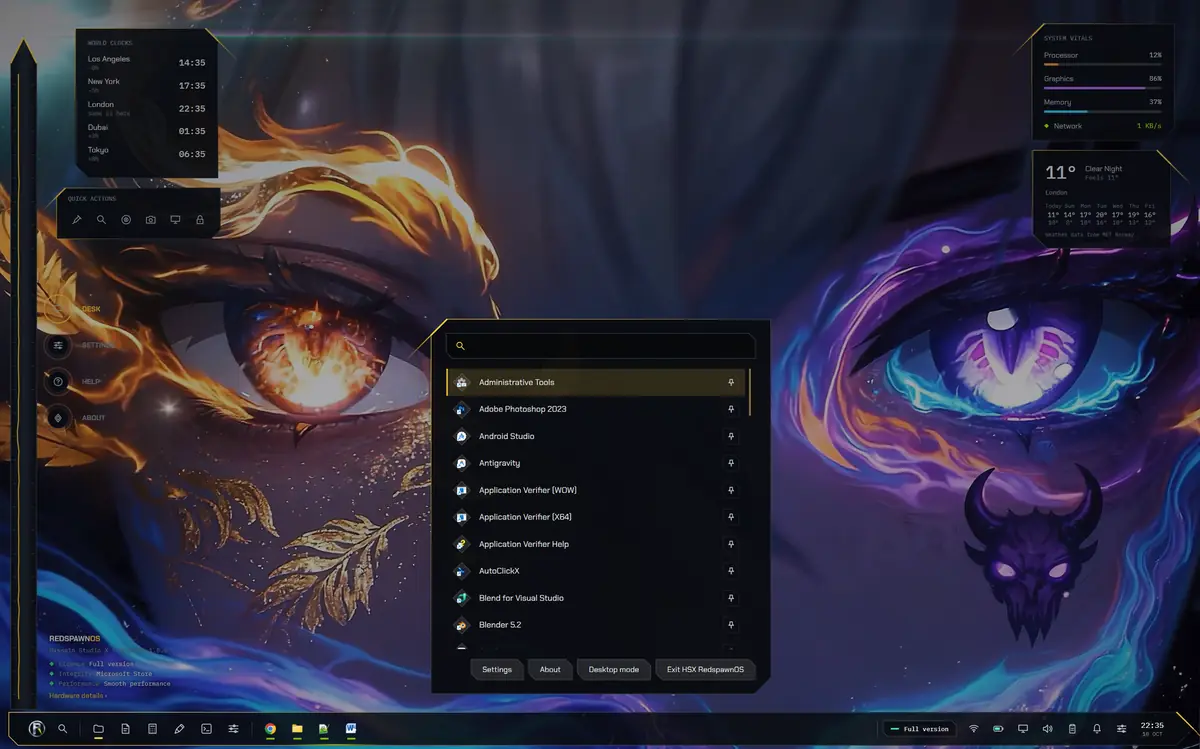The height and width of the screenshot is (749, 1200).
Task: Click the Full version status badge in taskbar
Action: (x=920, y=729)
